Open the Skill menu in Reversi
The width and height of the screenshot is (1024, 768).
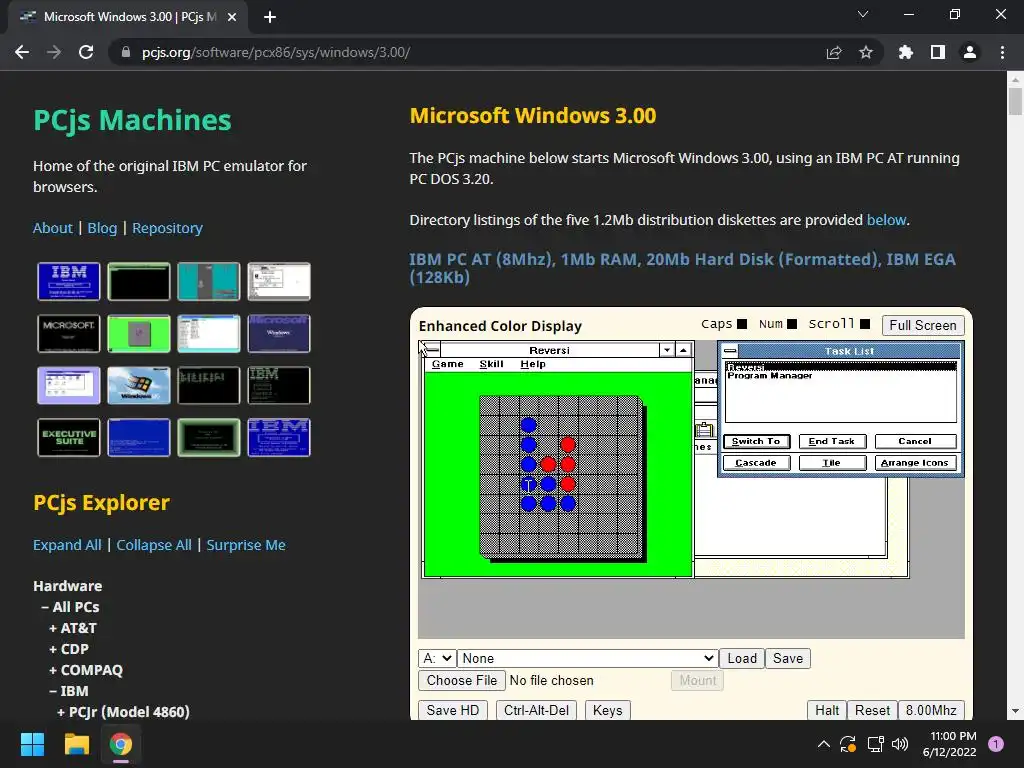coord(491,364)
